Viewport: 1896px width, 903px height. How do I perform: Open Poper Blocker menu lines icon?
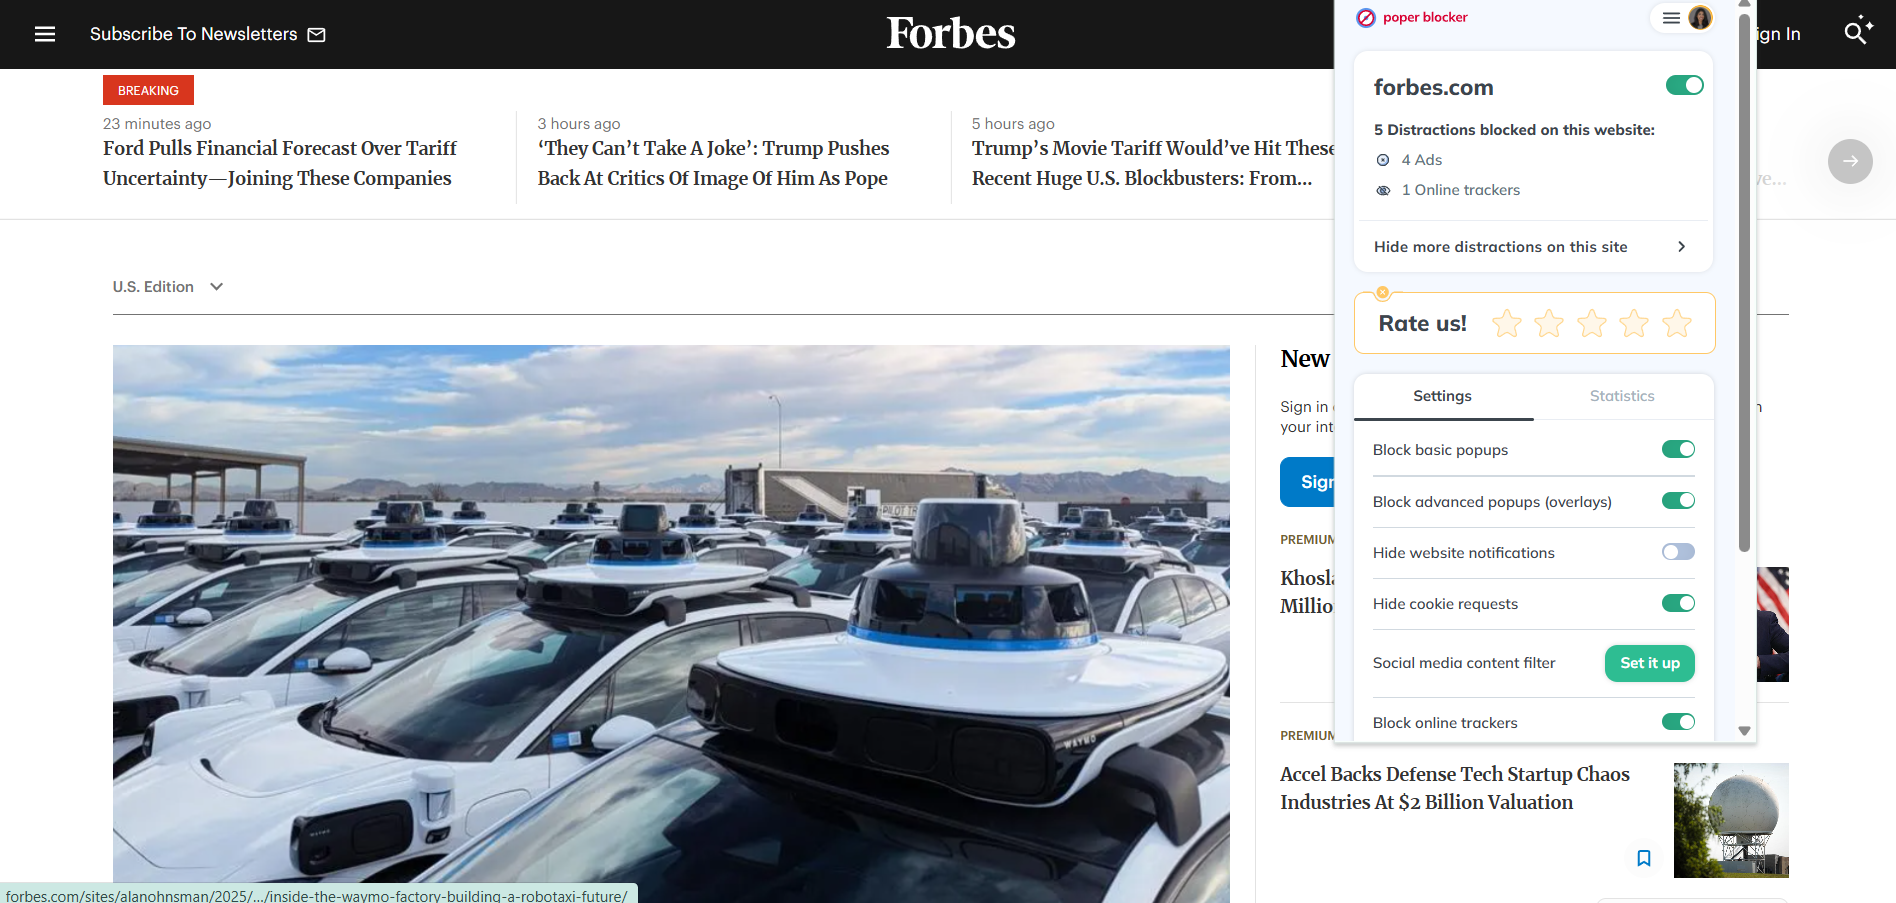[x=1671, y=18]
